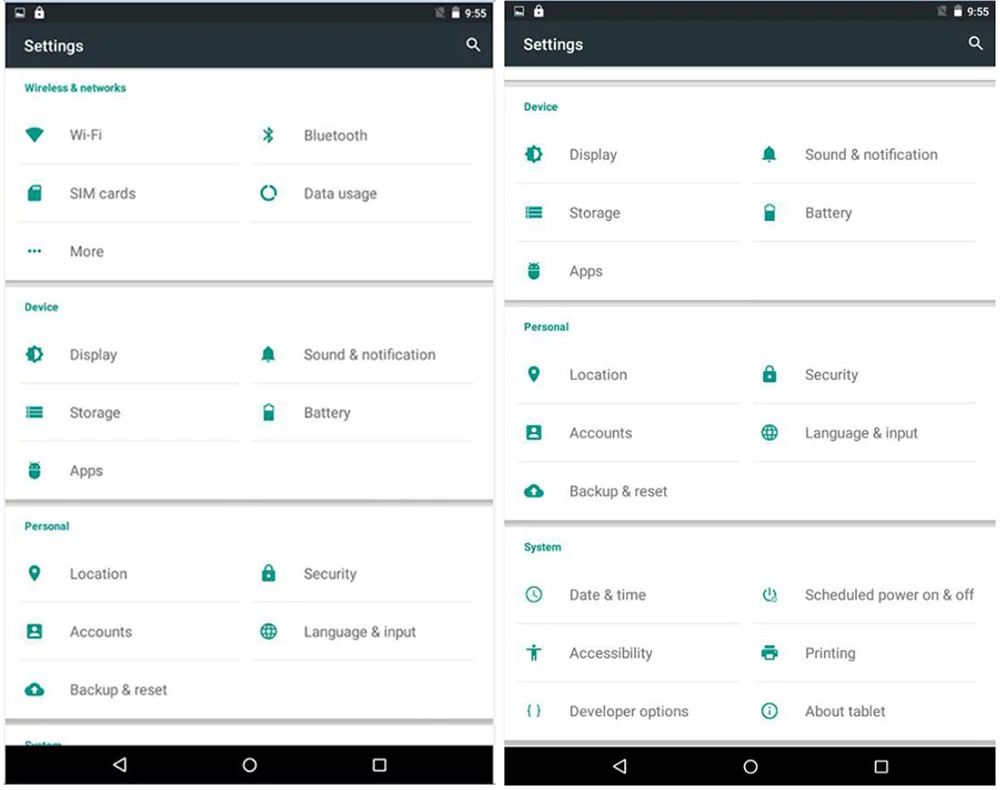Tap the About tablet info icon
The width and height of the screenshot is (1000, 790).
(x=770, y=711)
